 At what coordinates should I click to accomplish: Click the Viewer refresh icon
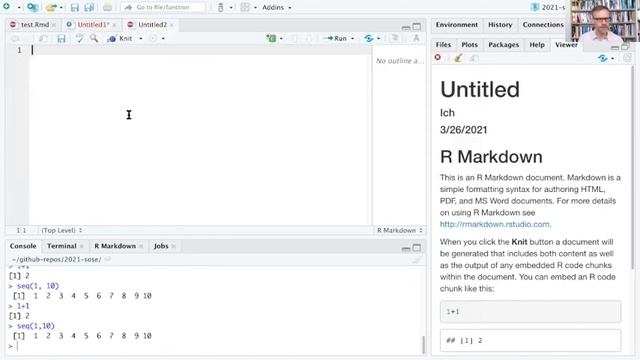coord(627,58)
